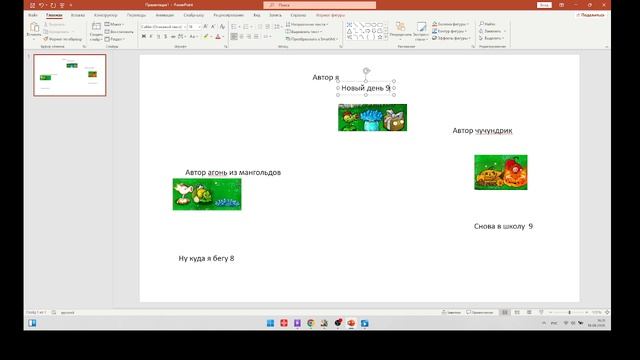Toggle bold formatting
This screenshot has height=360, width=640.
pos(144,37)
